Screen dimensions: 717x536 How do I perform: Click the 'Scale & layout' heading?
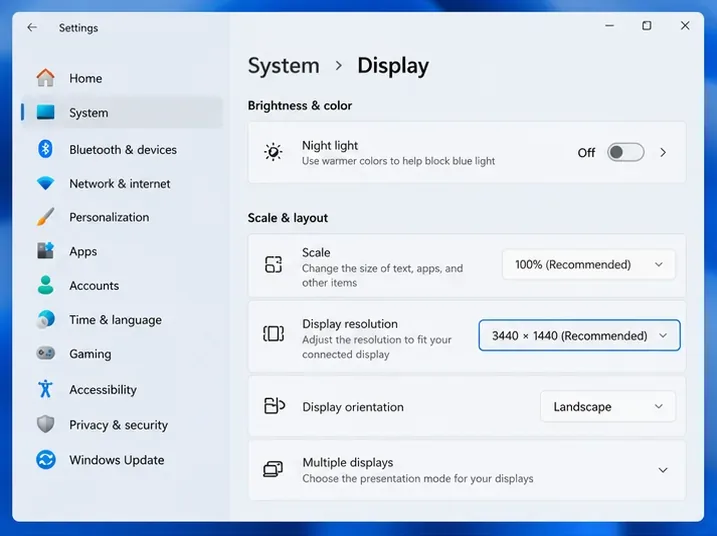point(288,218)
